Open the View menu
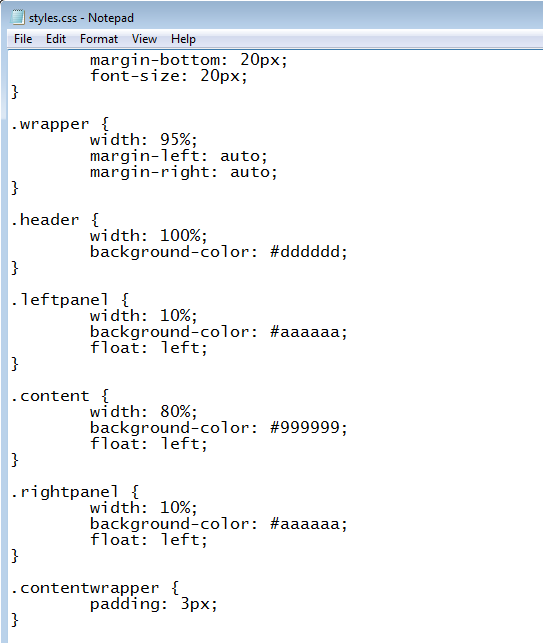 (144, 39)
